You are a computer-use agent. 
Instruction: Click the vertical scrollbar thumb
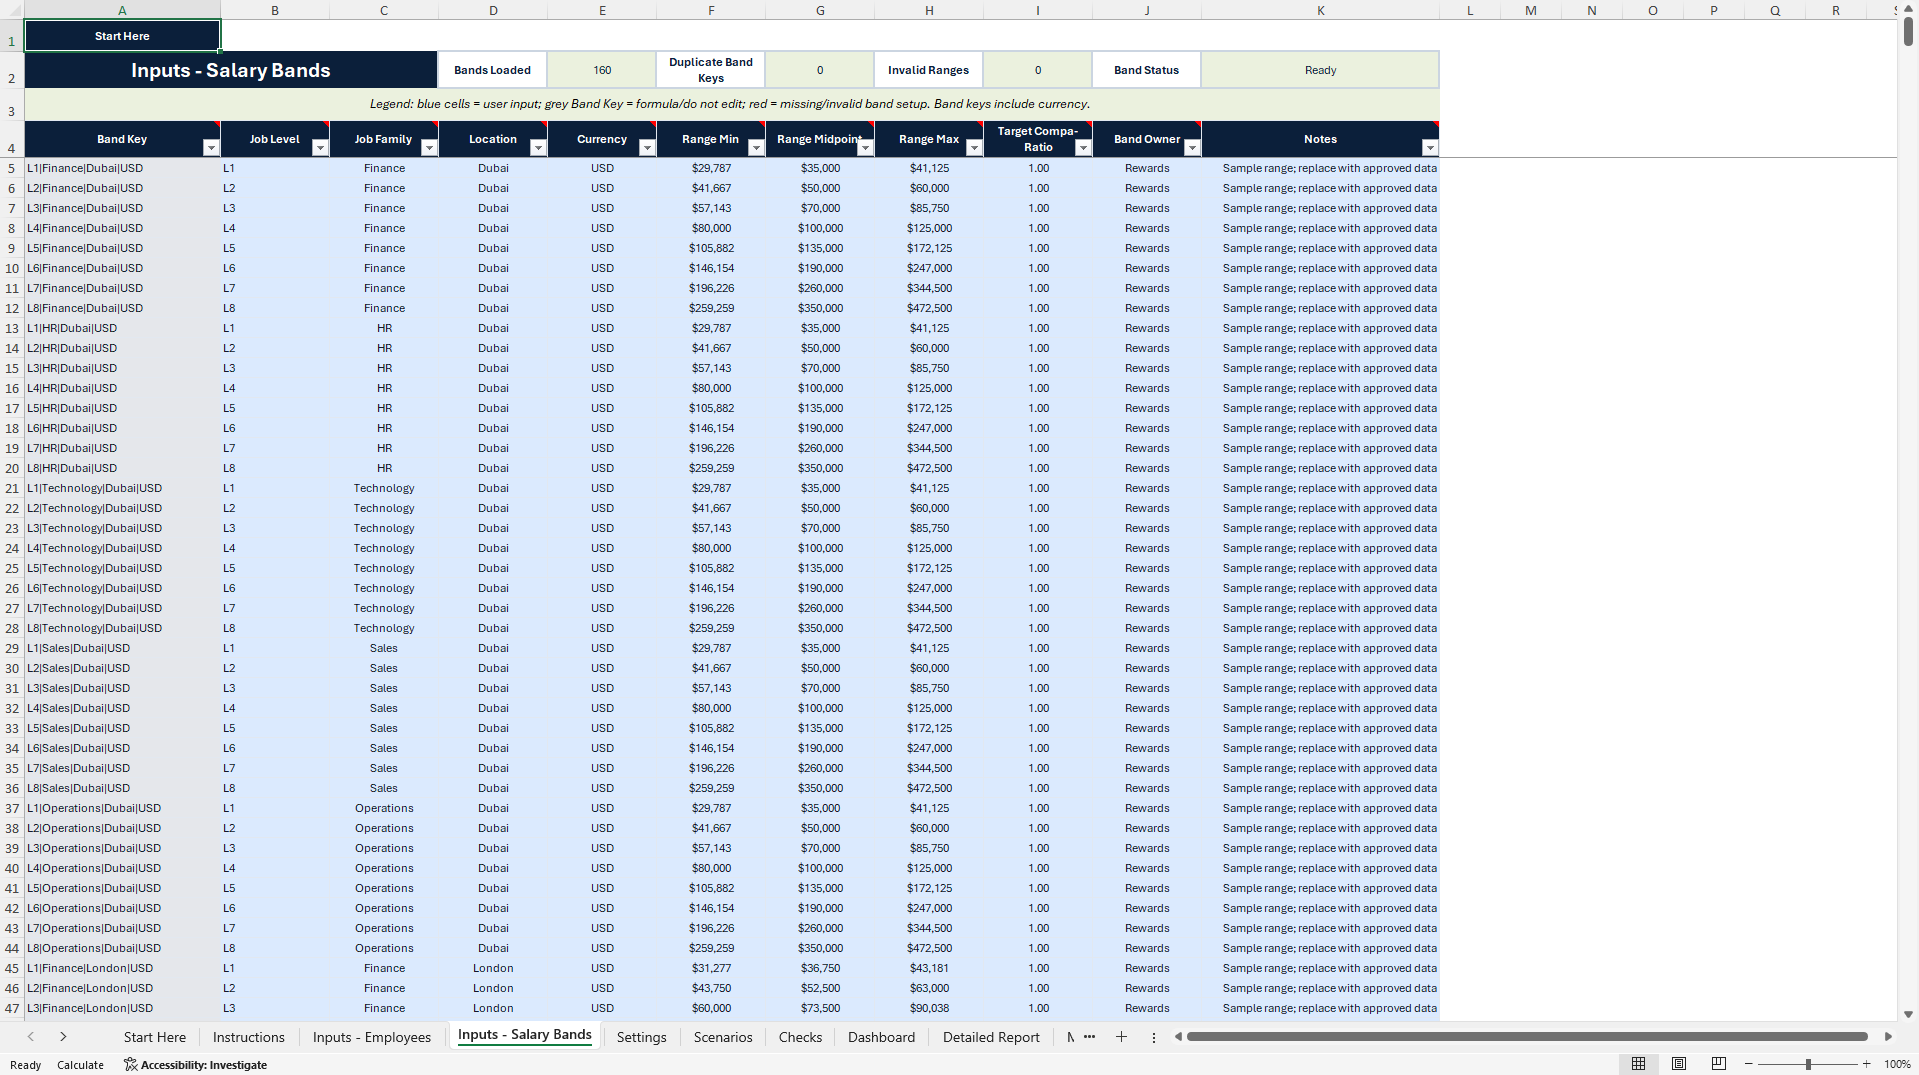tap(1908, 30)
